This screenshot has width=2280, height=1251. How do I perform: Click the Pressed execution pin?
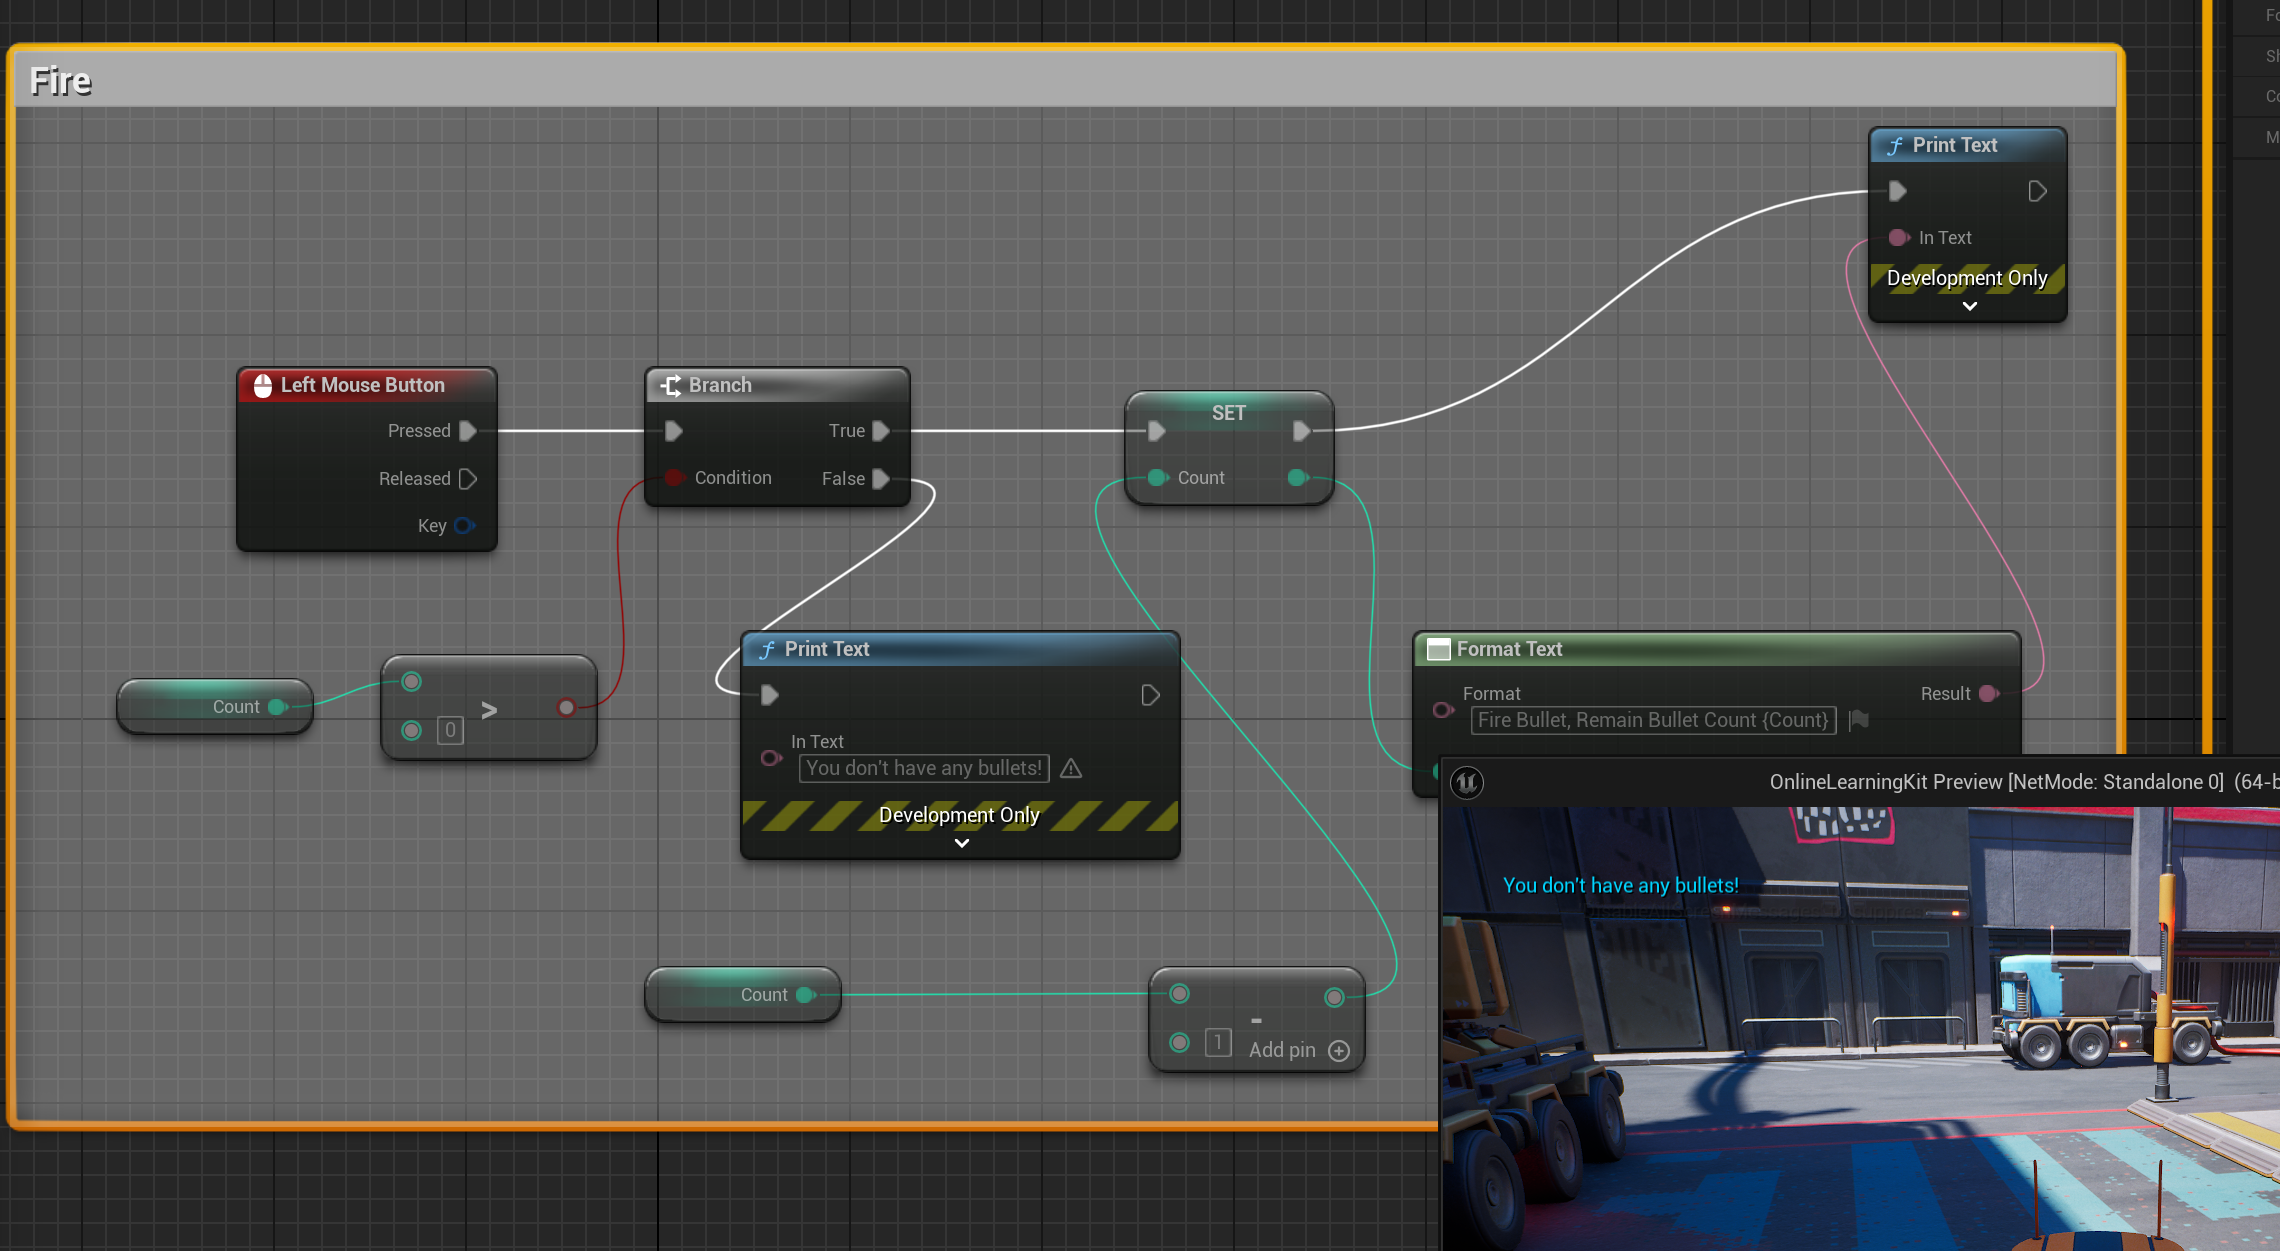[x=467, y=431]
